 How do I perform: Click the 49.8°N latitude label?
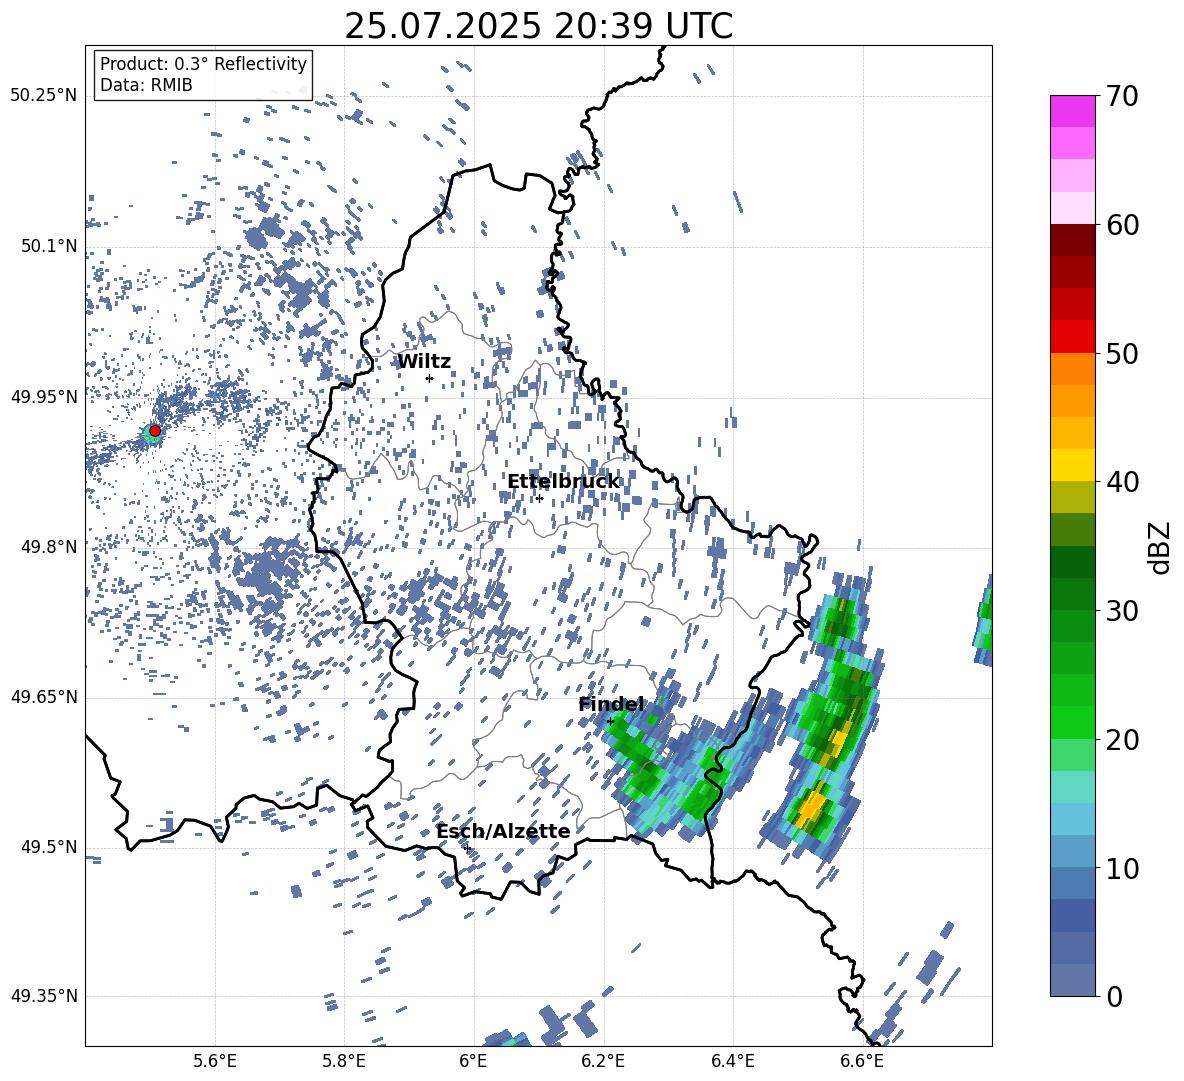point(49,546)
